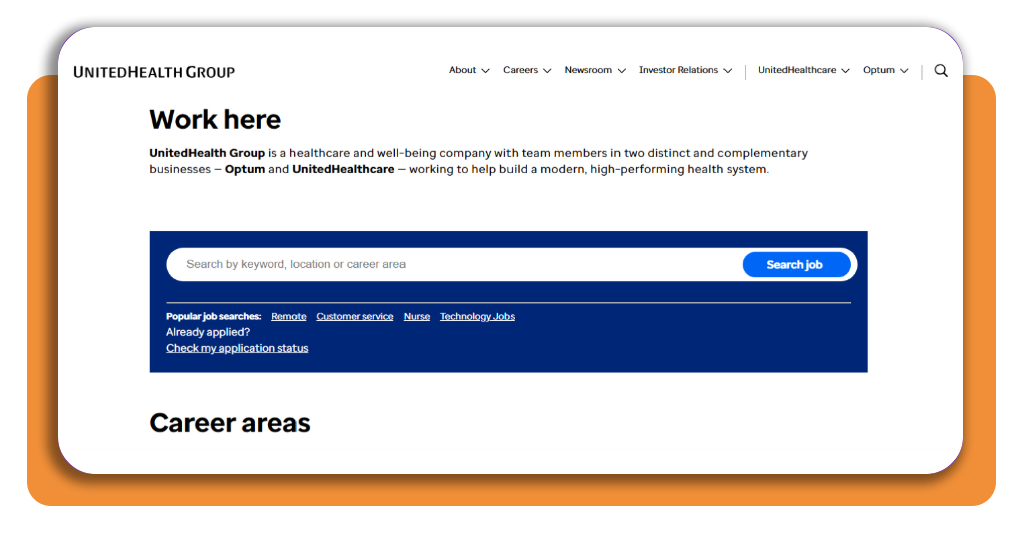Focus the keyword, location or career area field
Viewport: 1024px width, 536px height.
[455, 264]
